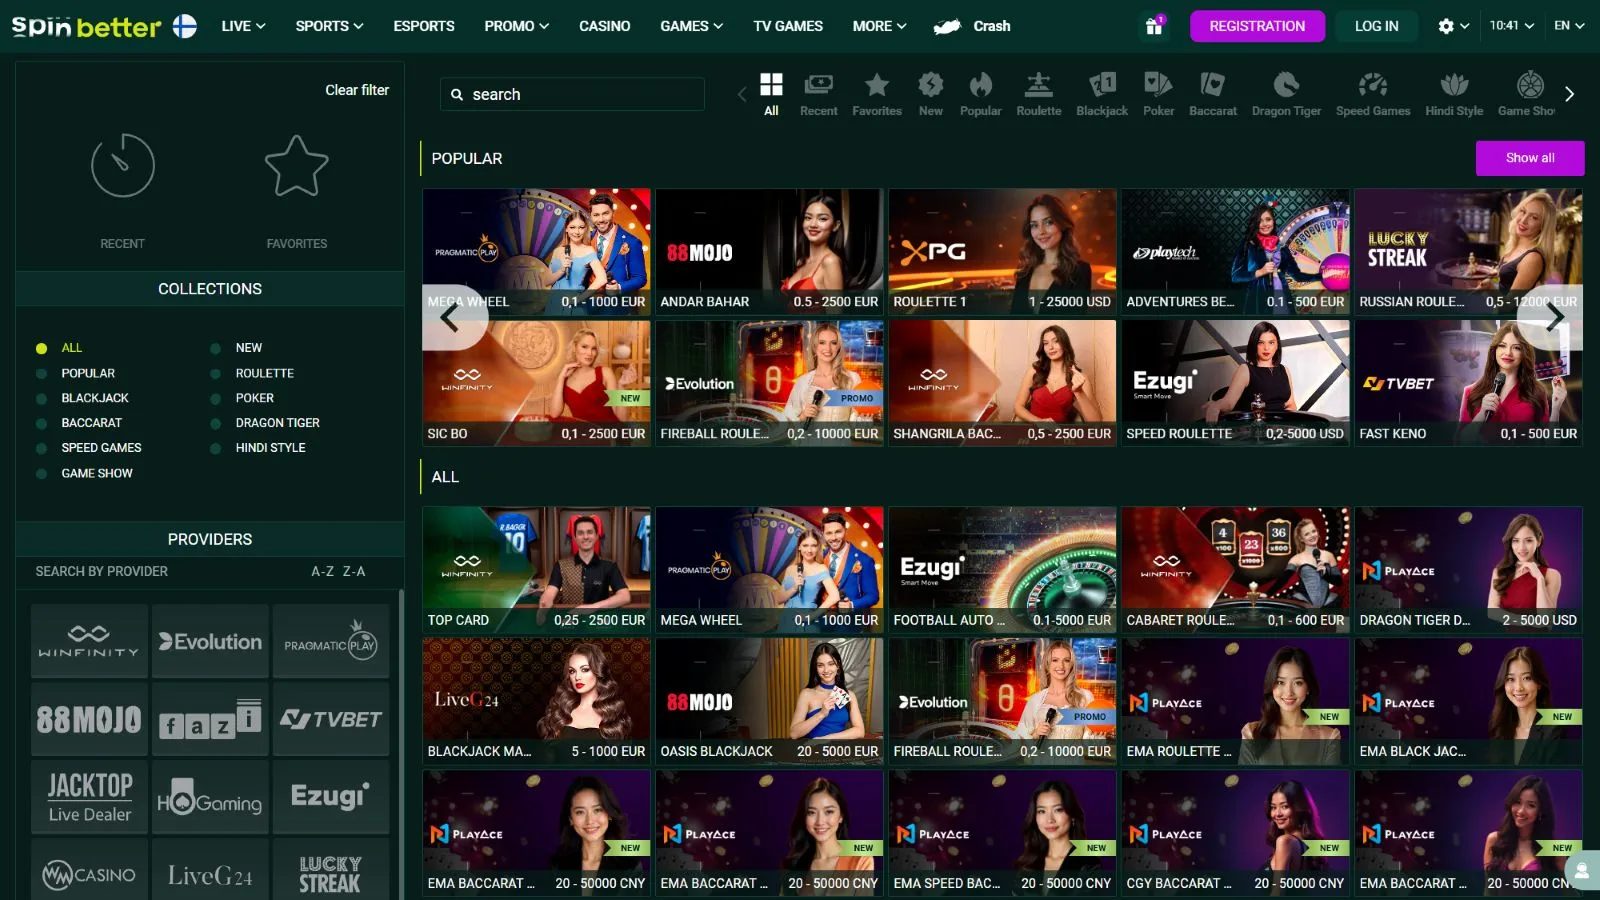Viewport: 1600px width, 900px height.
Task: Click the game search field
Action: (580, 94)
